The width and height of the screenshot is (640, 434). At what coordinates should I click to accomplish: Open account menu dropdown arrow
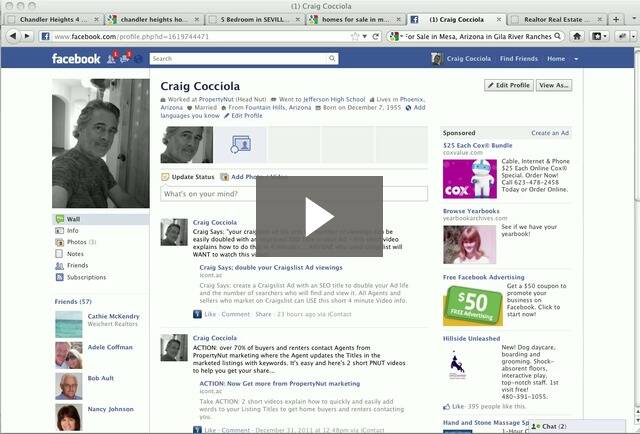point(576,59)
